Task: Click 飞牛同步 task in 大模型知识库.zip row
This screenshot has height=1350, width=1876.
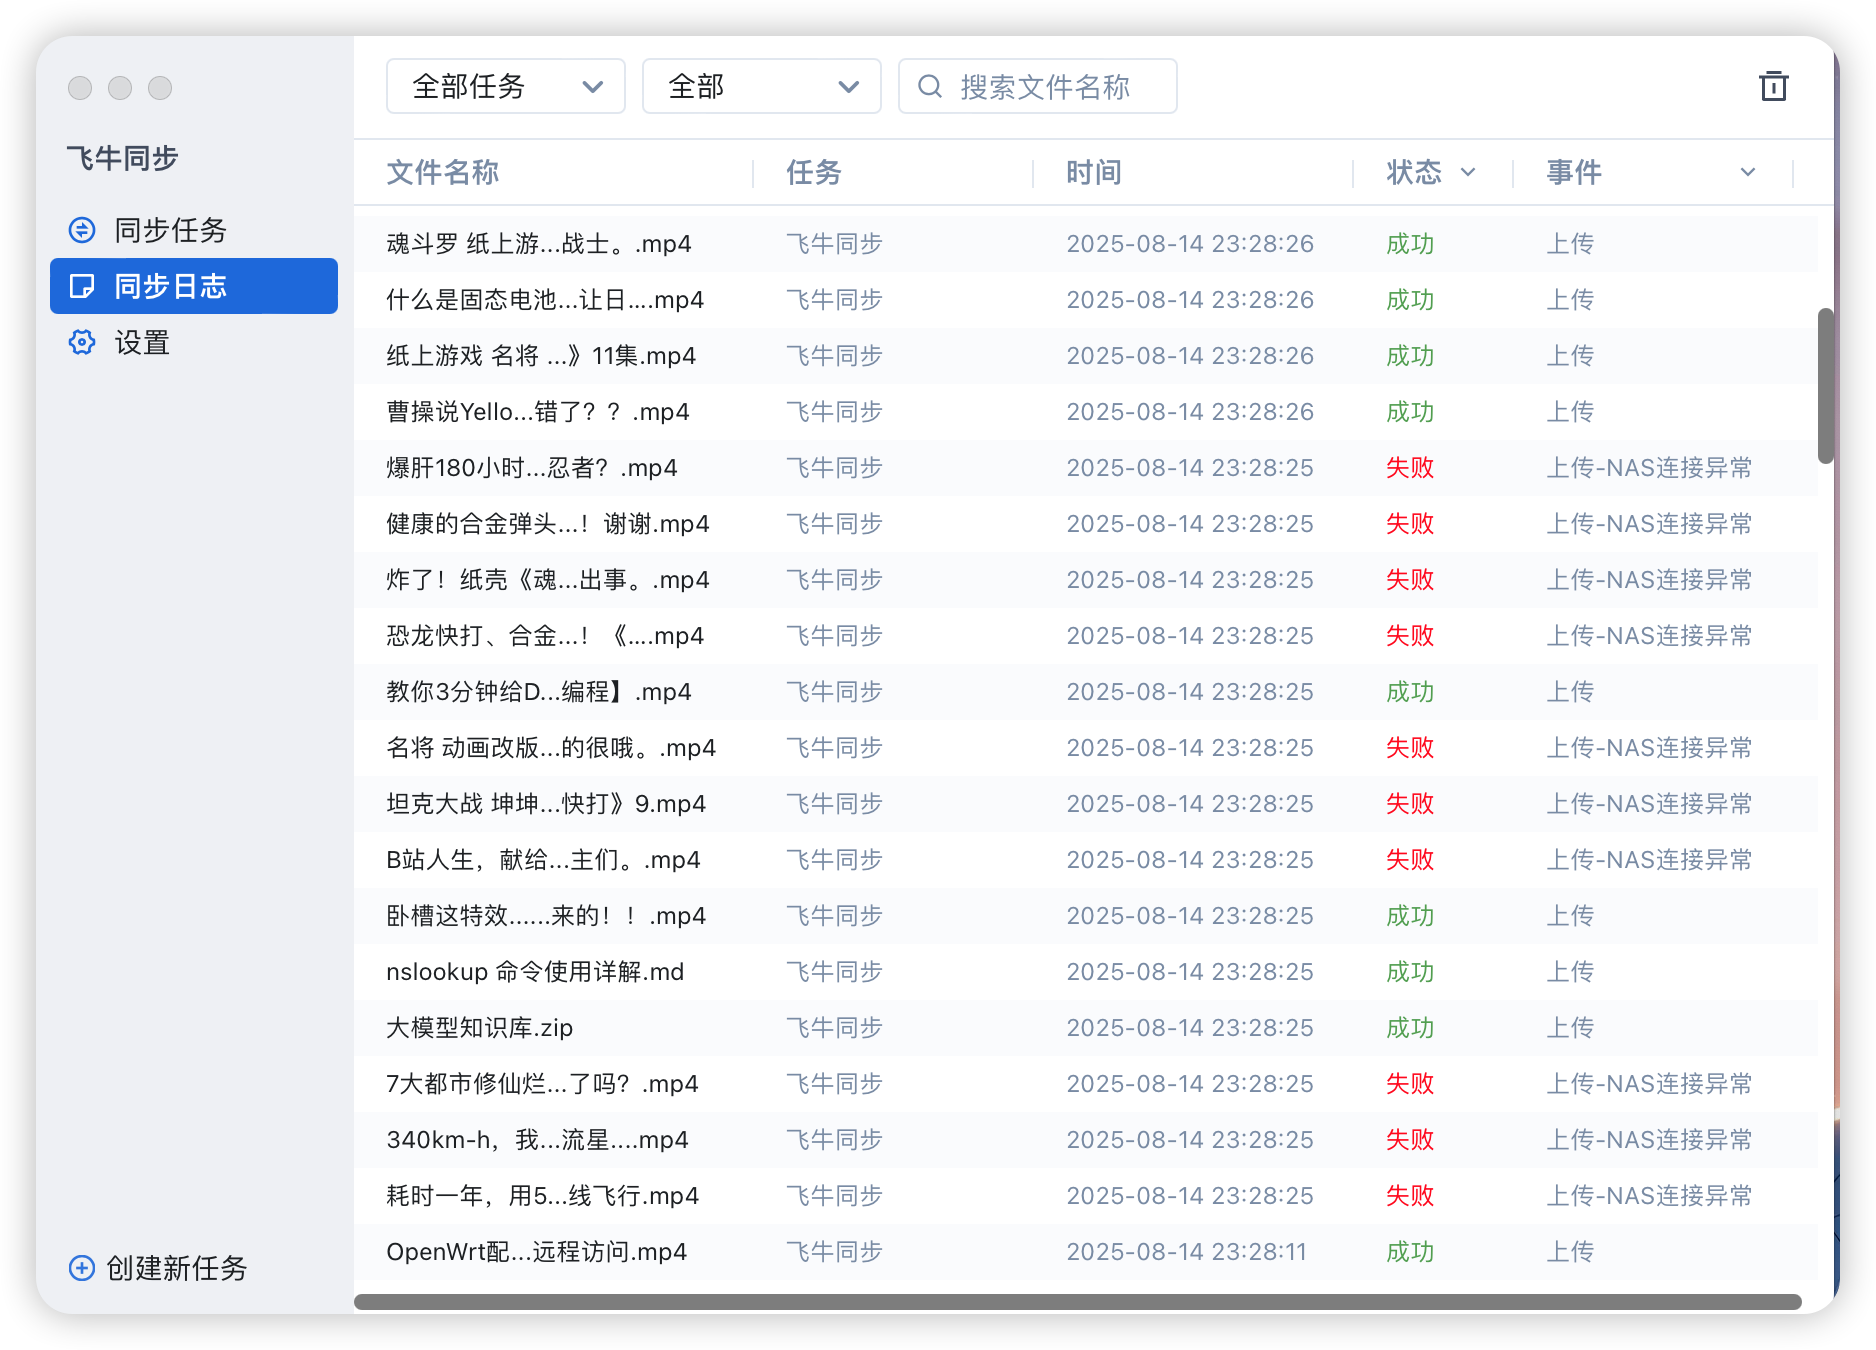Action: coord(834,1028)
